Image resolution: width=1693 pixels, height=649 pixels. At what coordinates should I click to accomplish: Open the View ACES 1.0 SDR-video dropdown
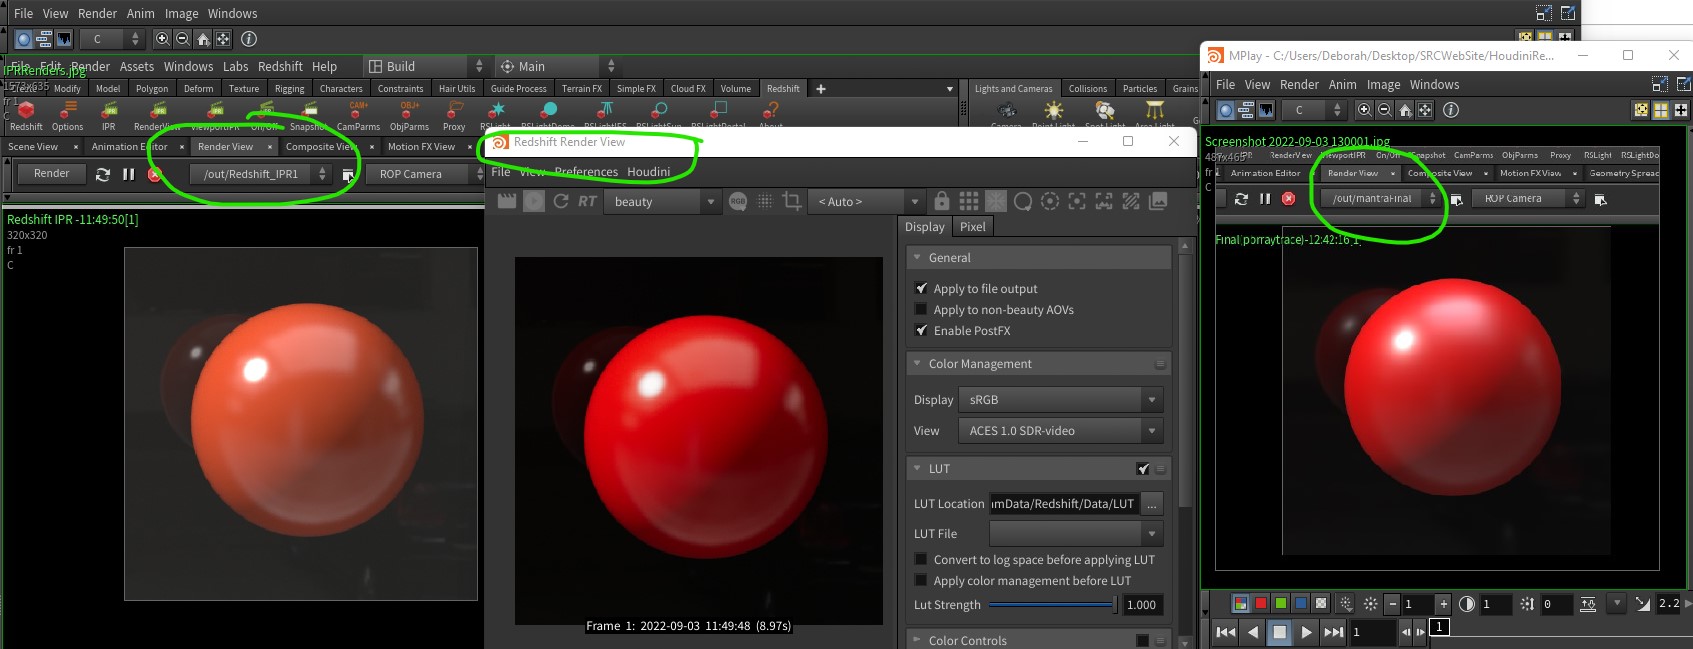(x=1061, y=431)
